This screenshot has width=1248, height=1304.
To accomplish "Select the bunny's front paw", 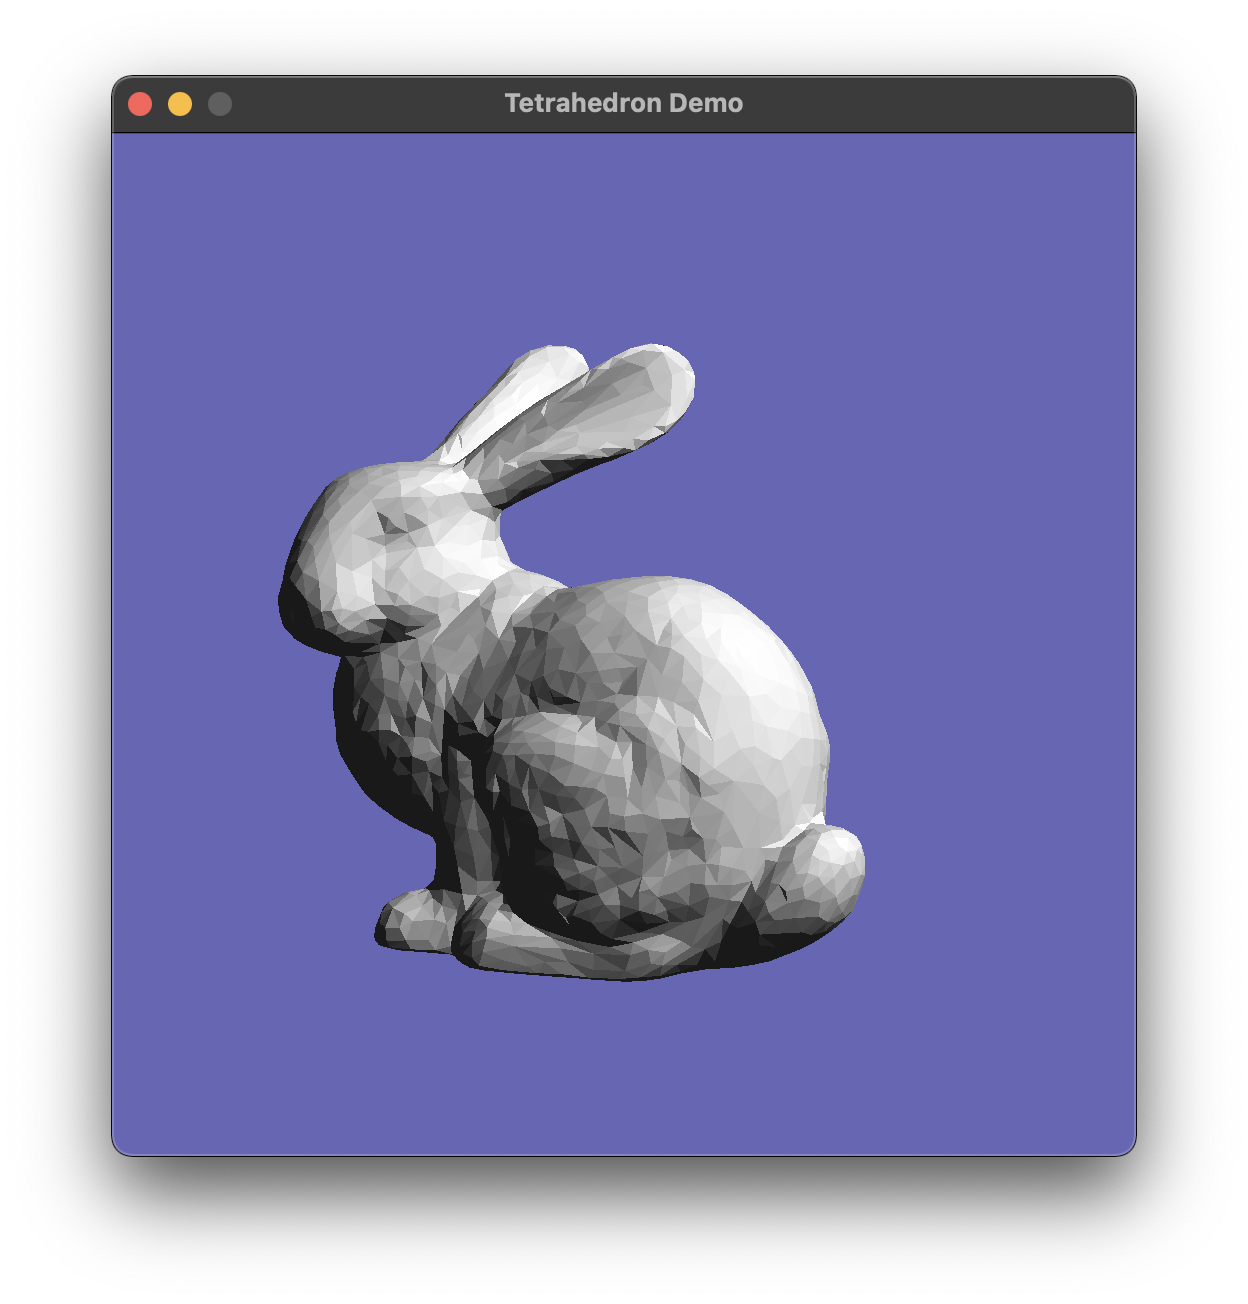I will (412, 920).
